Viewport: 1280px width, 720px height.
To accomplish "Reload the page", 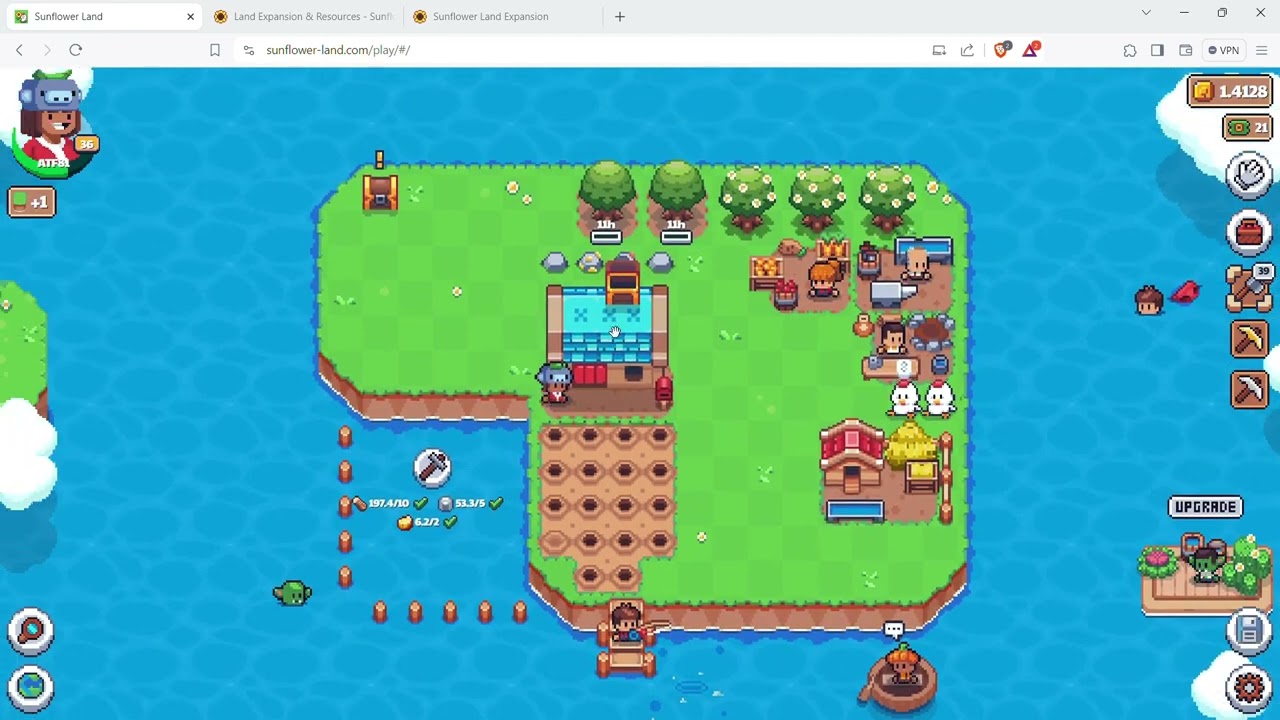I will coord(75,50).
